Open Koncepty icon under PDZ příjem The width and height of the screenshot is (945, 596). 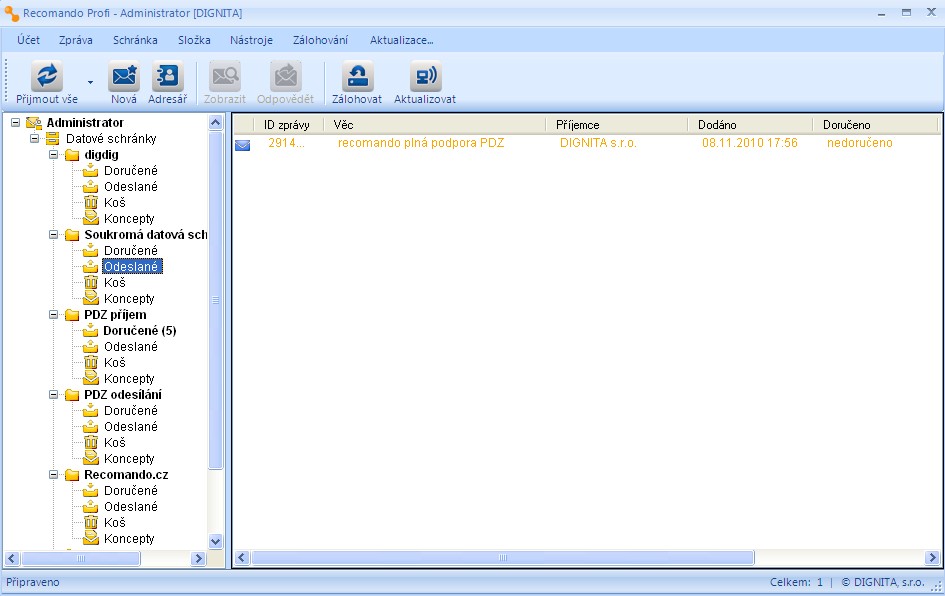click(90, 378)
